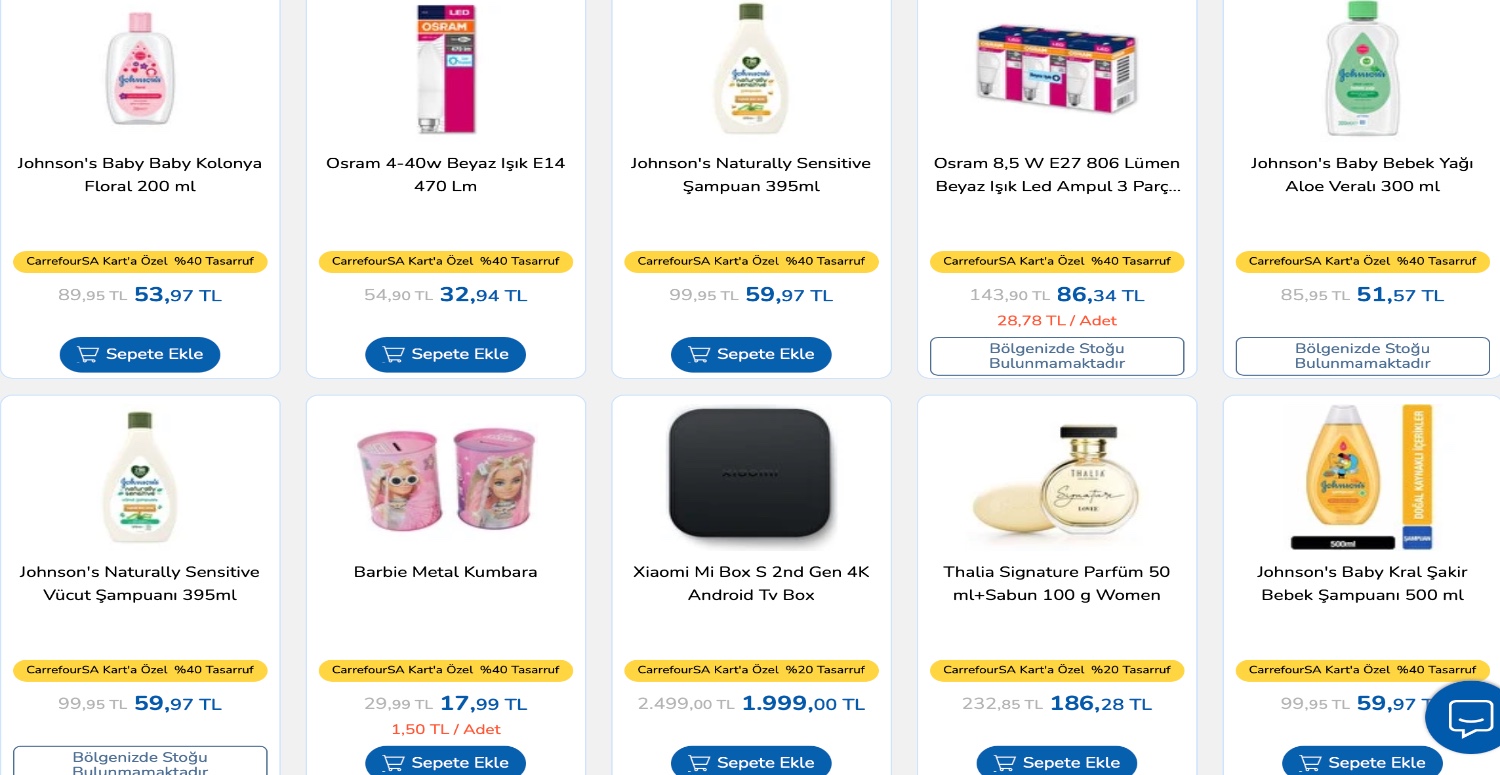Click the cart icon on Johnson's Baby Kolonya Sepete Ekle
1500x775 pixels.
(x=88, y=354)
